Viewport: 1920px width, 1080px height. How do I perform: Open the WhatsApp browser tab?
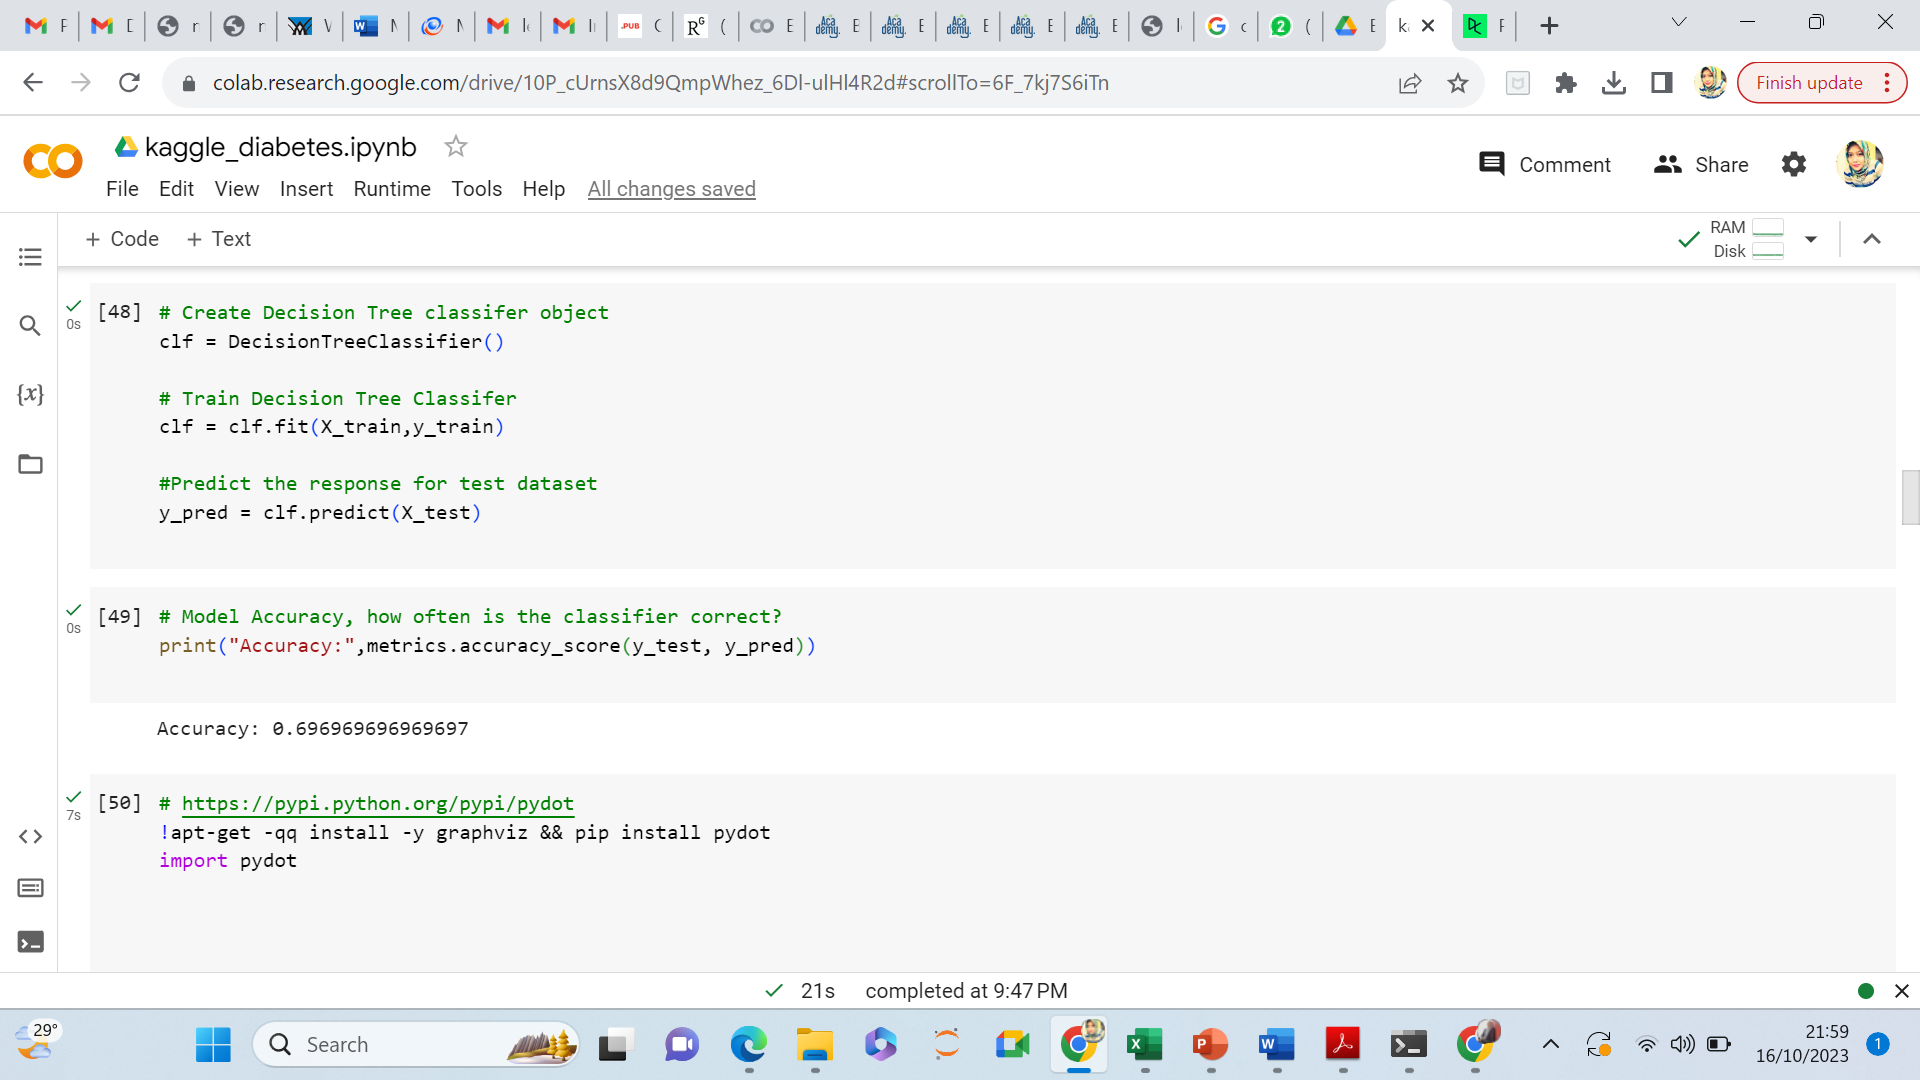[x=1292, y=26]
